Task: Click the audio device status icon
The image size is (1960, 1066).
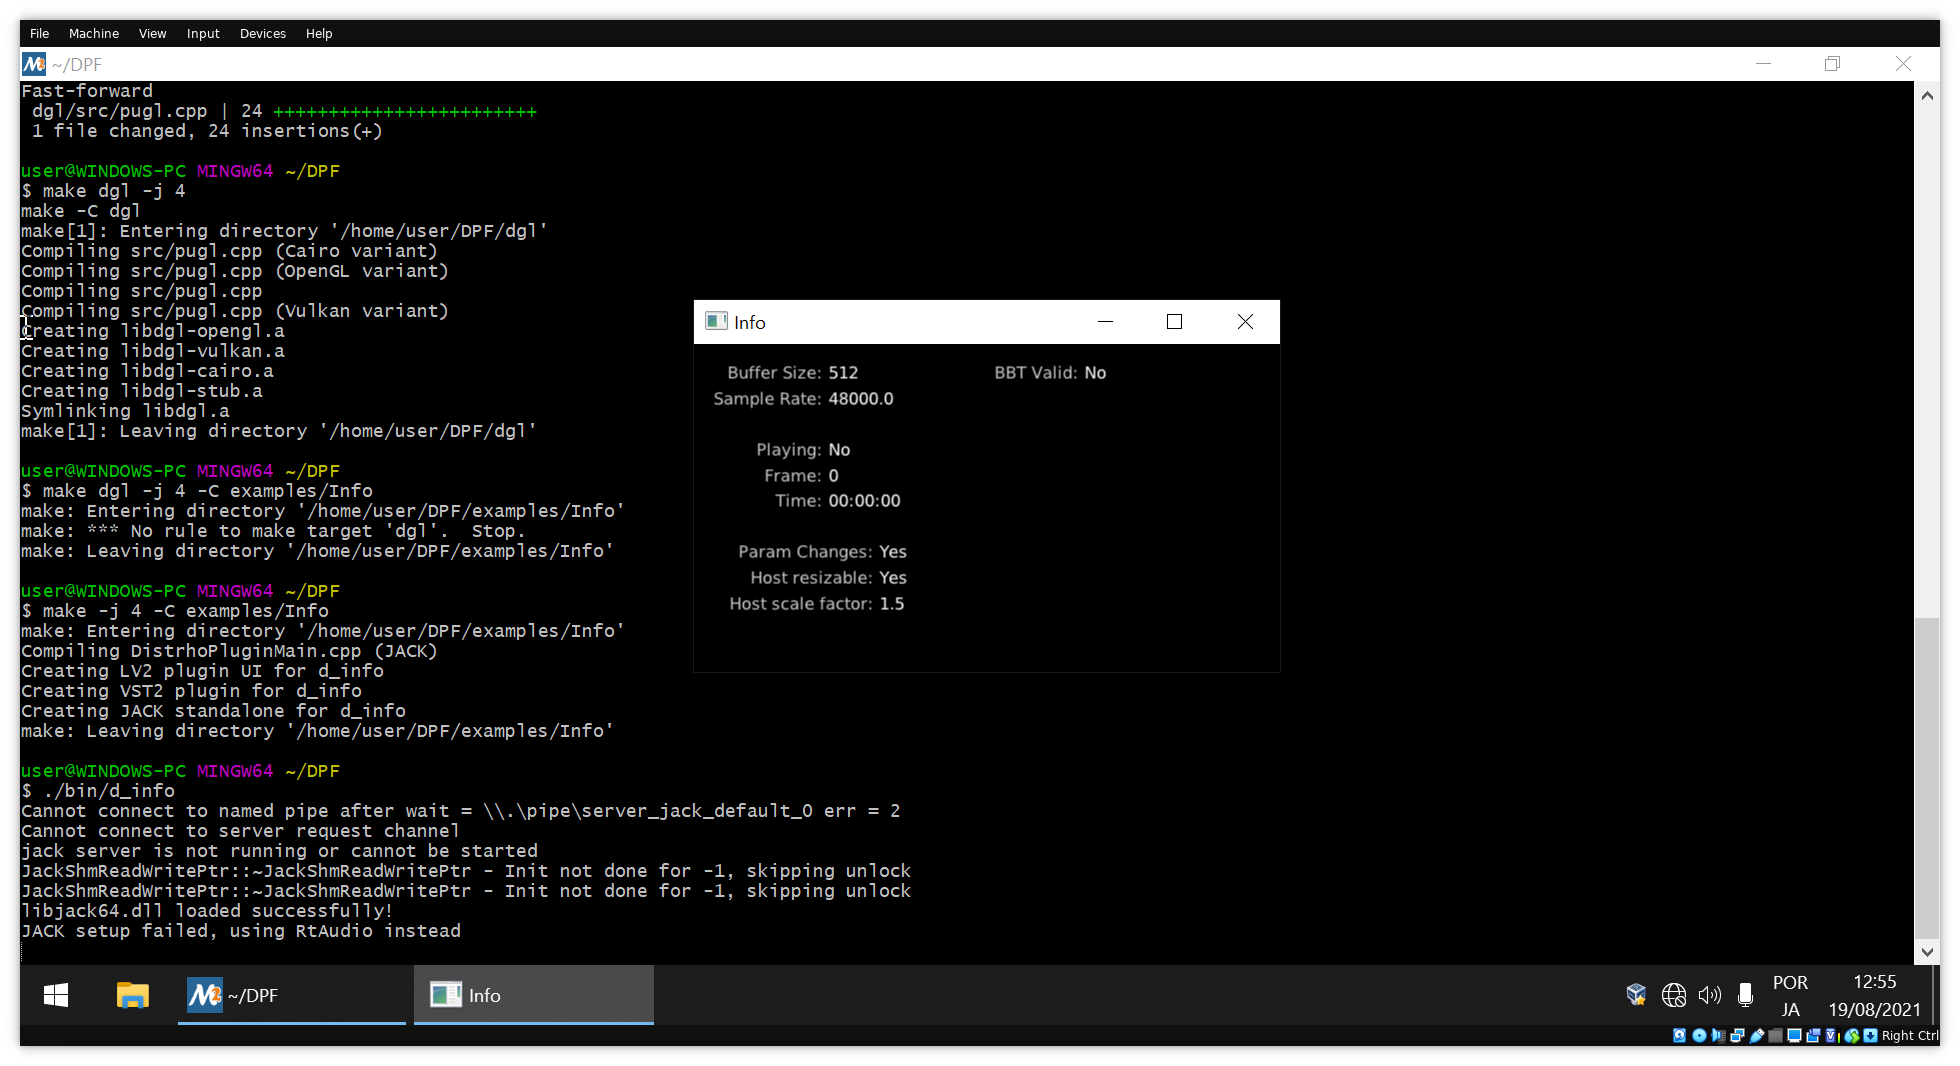Action: tap(1719, 1036)
